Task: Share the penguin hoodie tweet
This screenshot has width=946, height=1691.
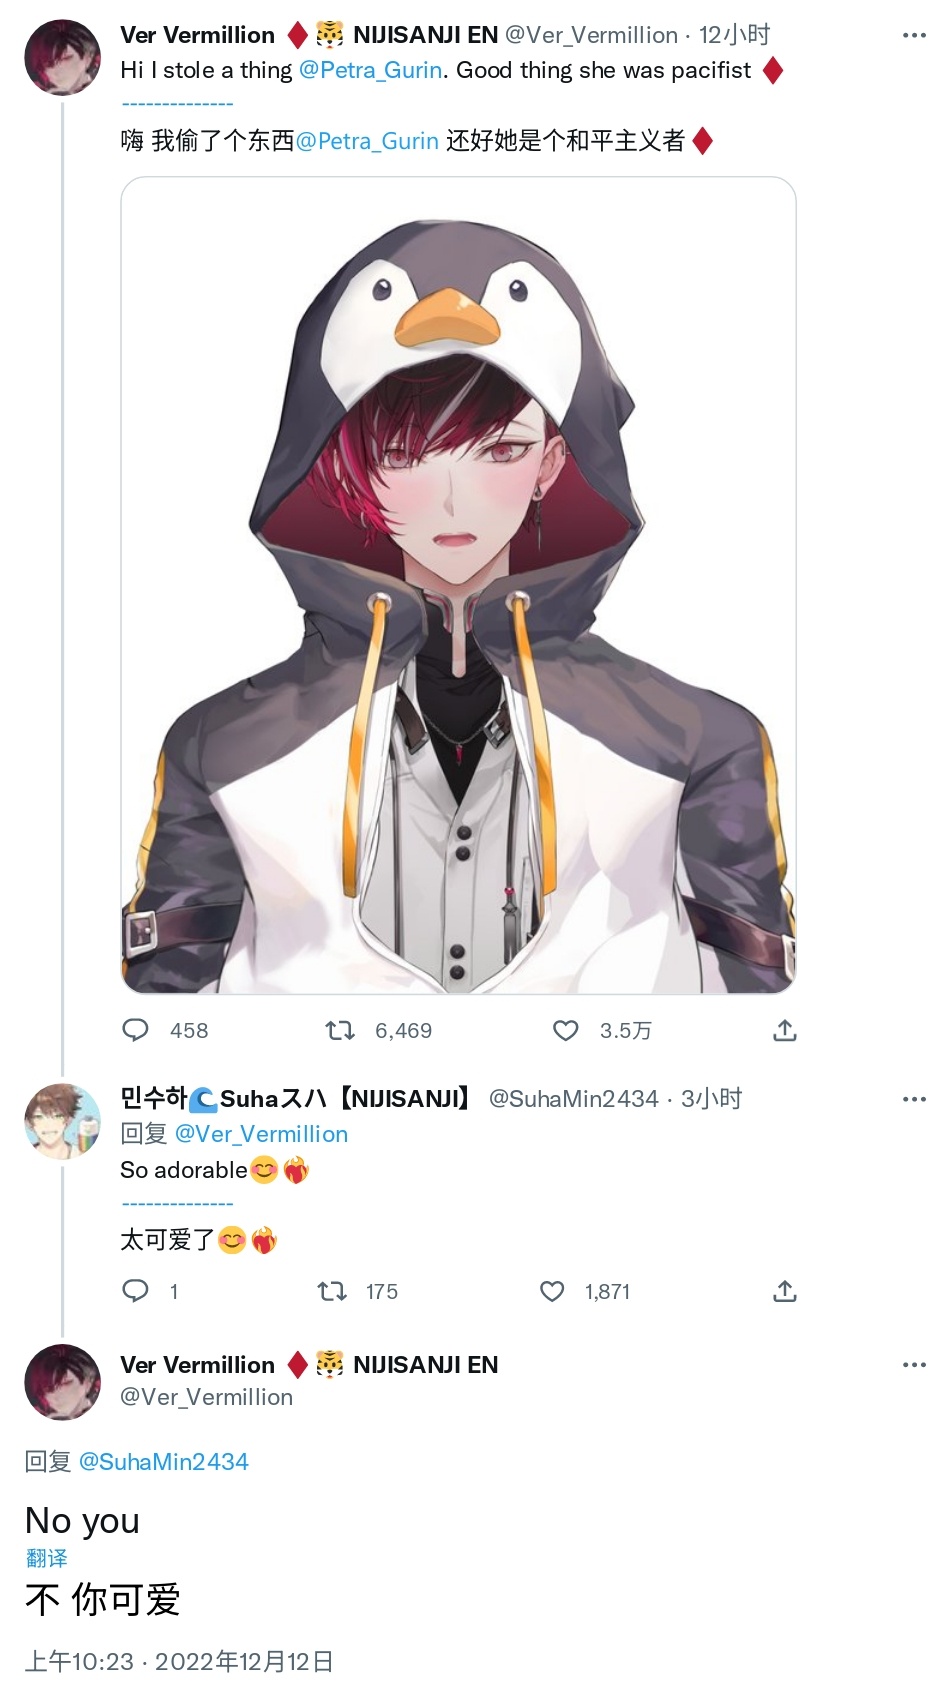Action: pyautogui.click(x=785, y=1030)
